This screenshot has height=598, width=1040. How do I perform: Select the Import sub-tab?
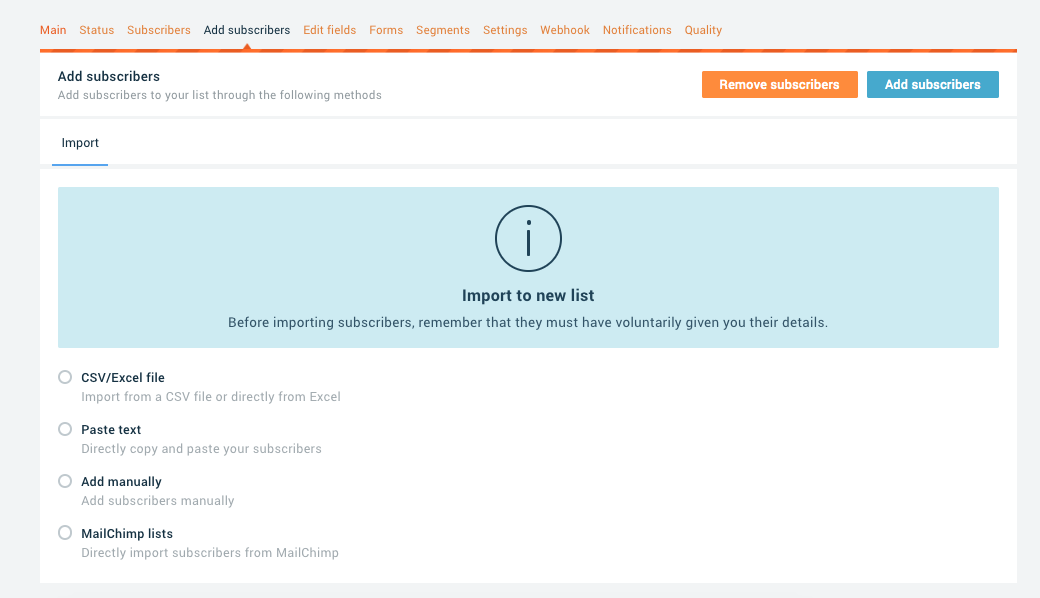click(x=80, y=143)
